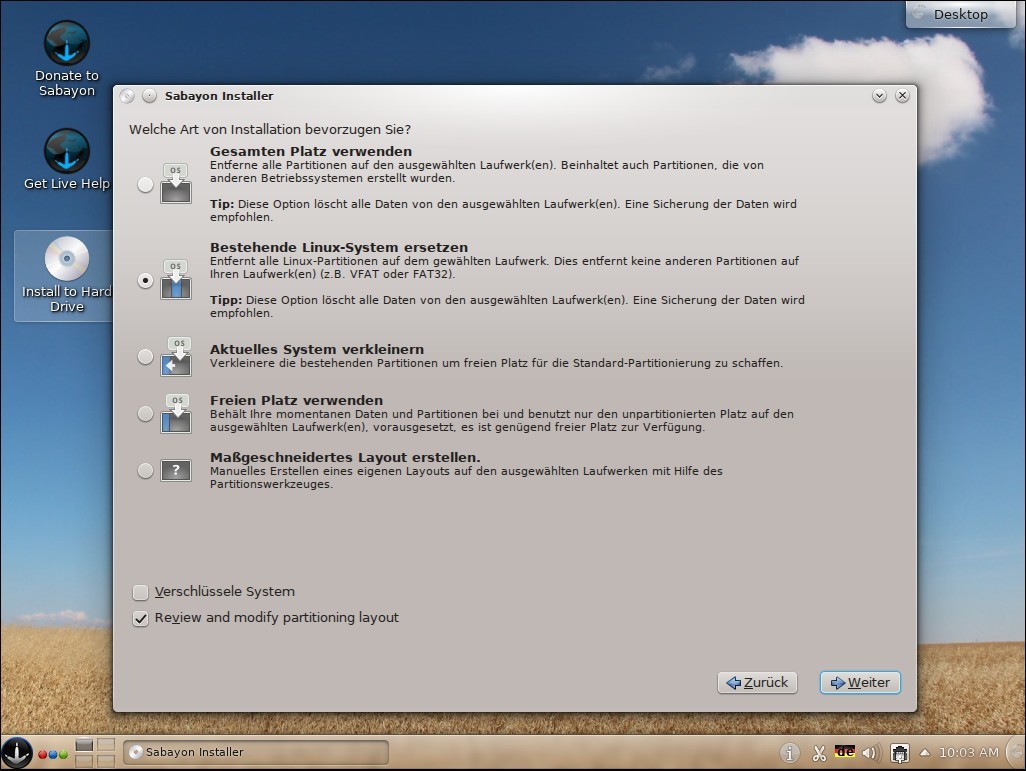Enable the Verschlüssele System checkbox
The height and width of the screenshot is (771, 1026).
141,592
